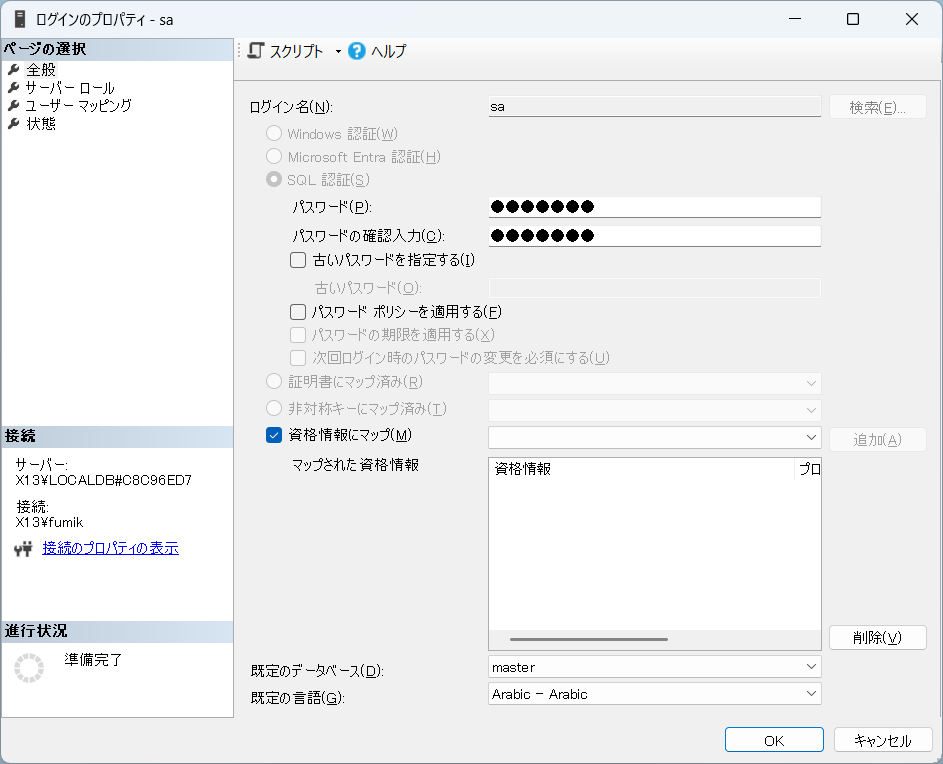Click the wrench icon beside 状態
Viewport: 943px width, 764px height.
(14, 124)
